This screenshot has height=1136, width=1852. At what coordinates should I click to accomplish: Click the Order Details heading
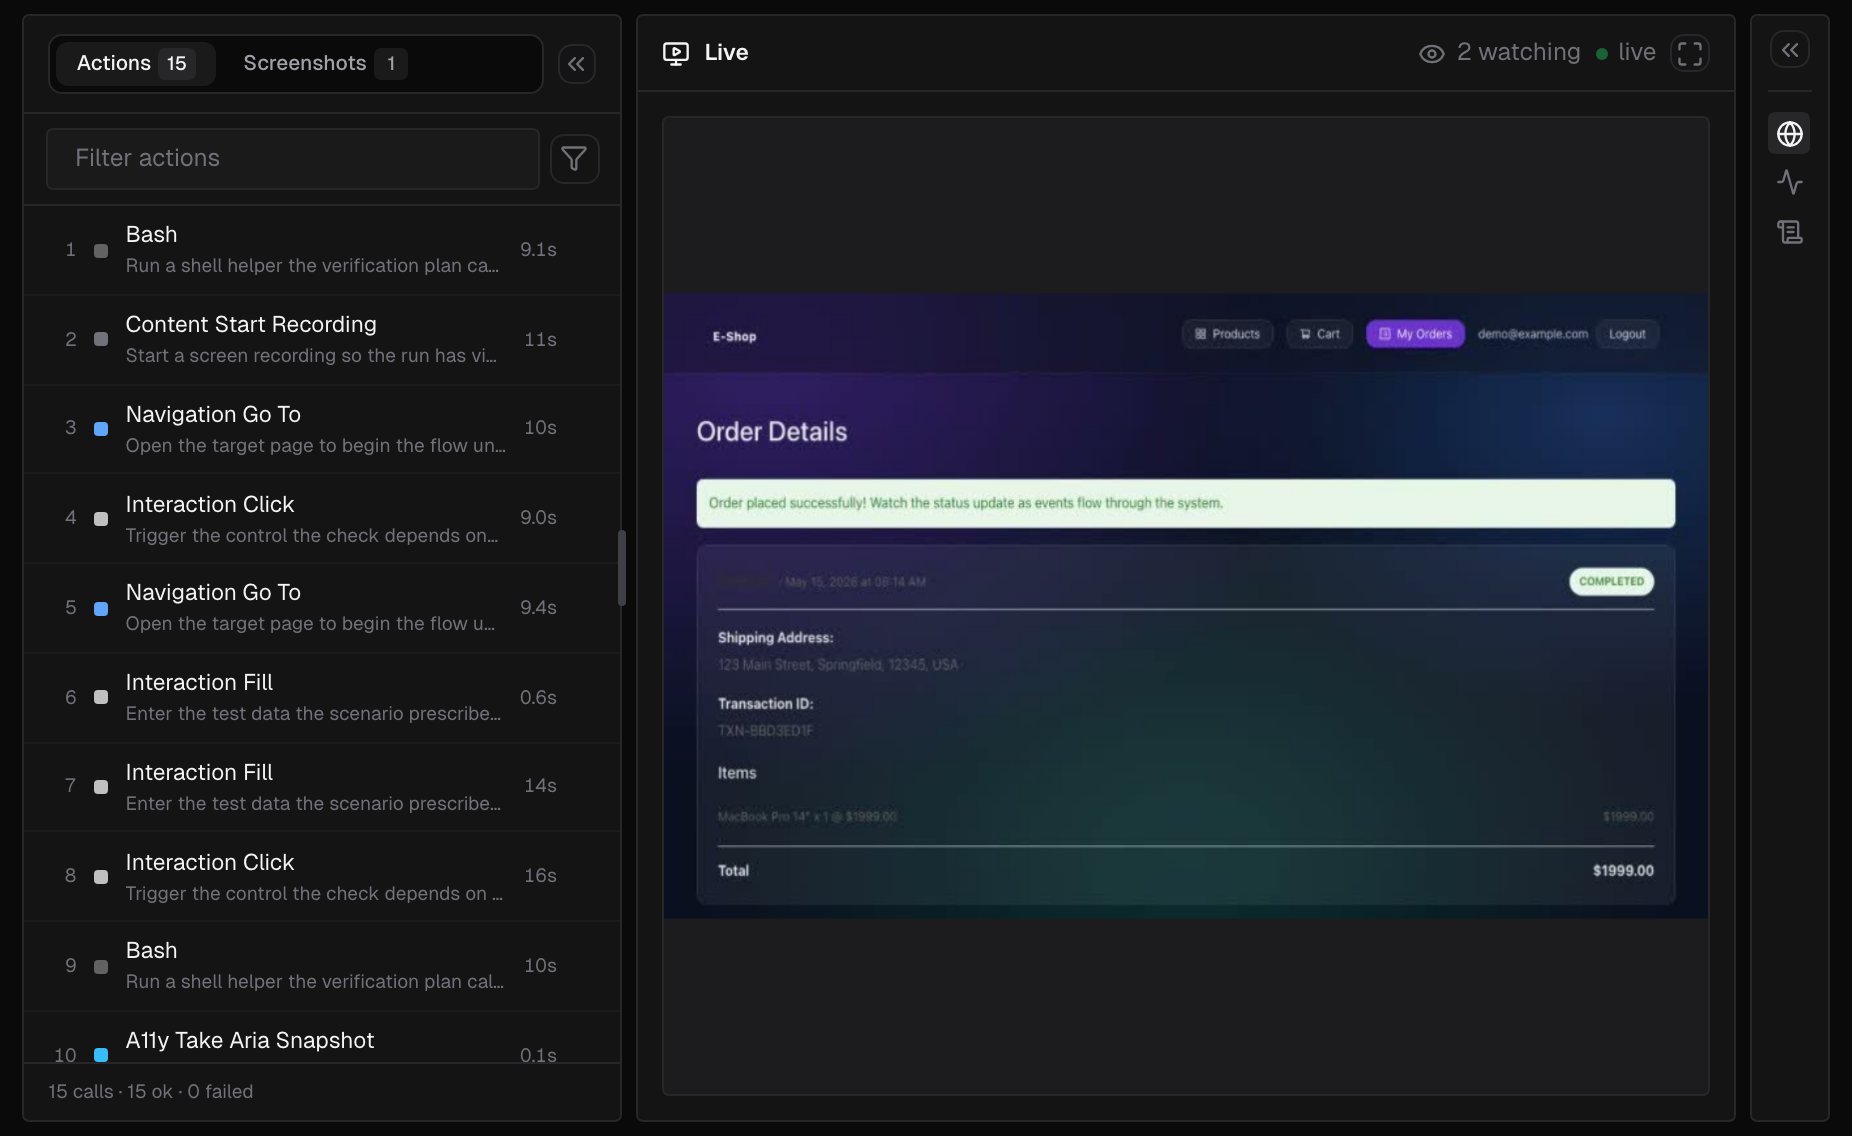click(772, 432)
